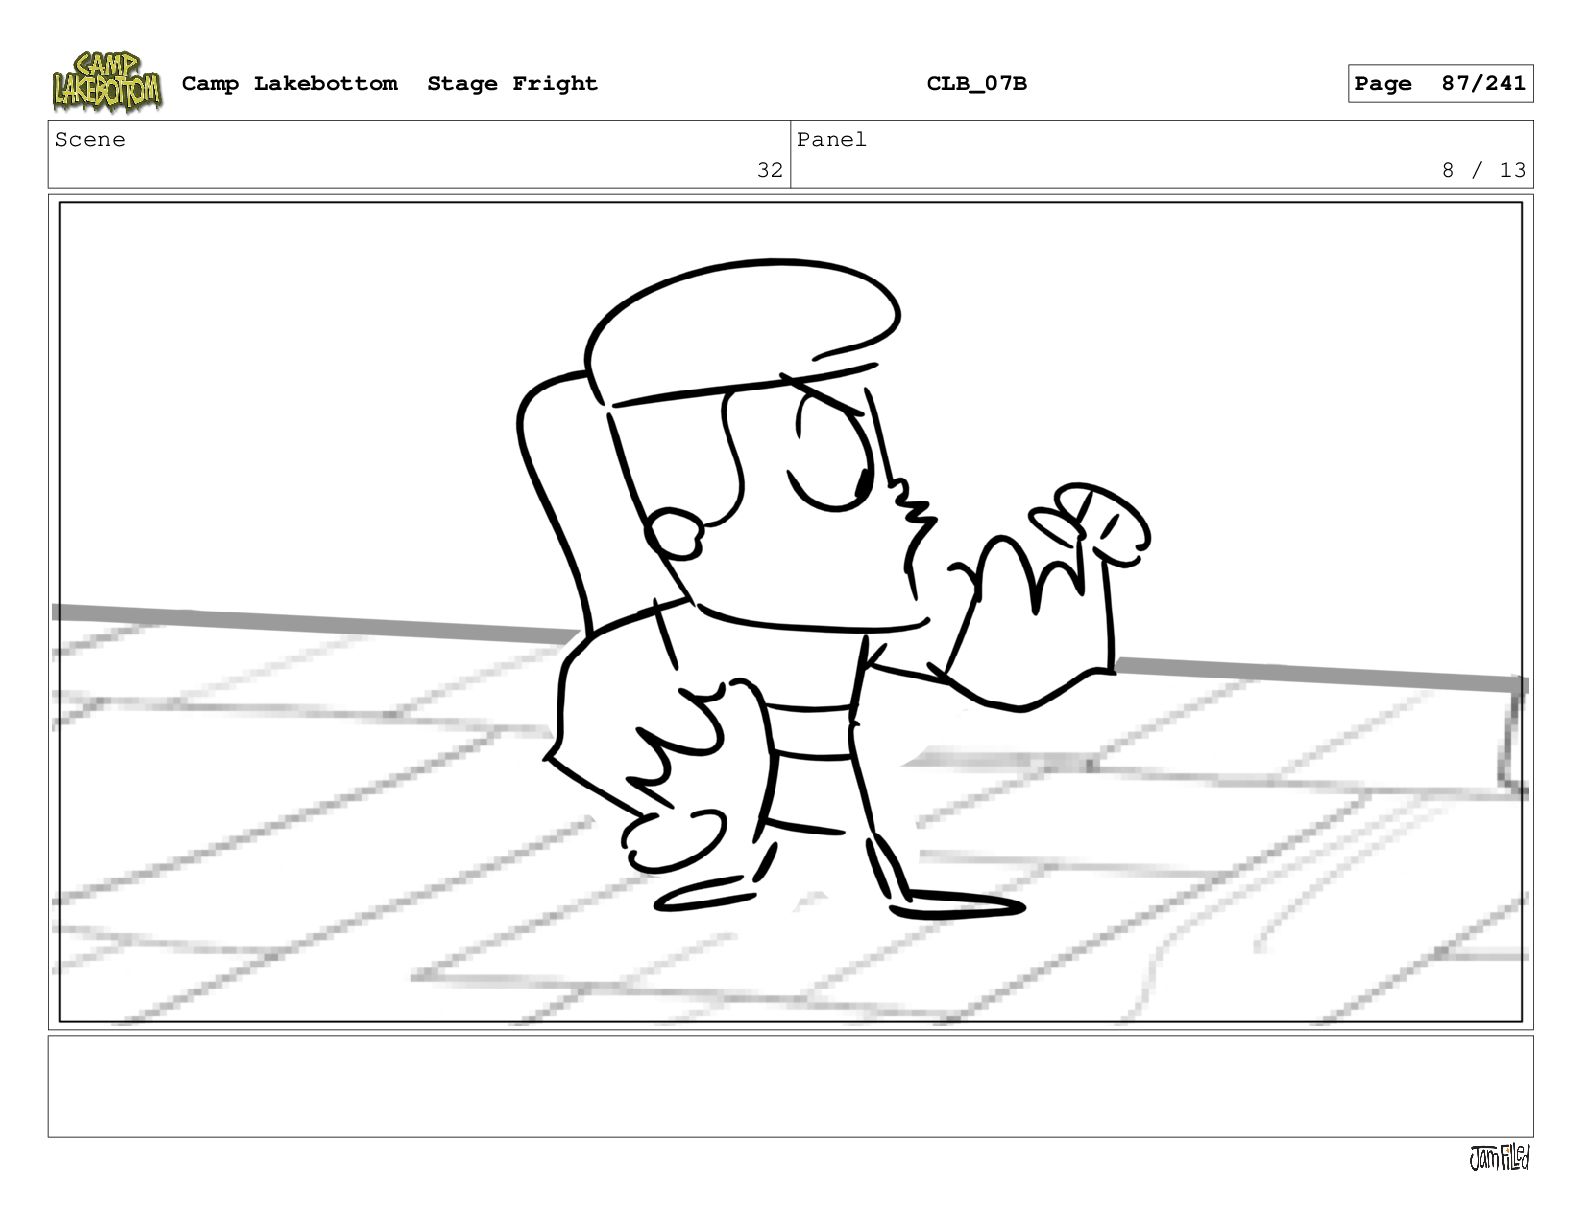Click the storyboard character drawing
Screen dimensions: 1582x1225
point(835,590)
